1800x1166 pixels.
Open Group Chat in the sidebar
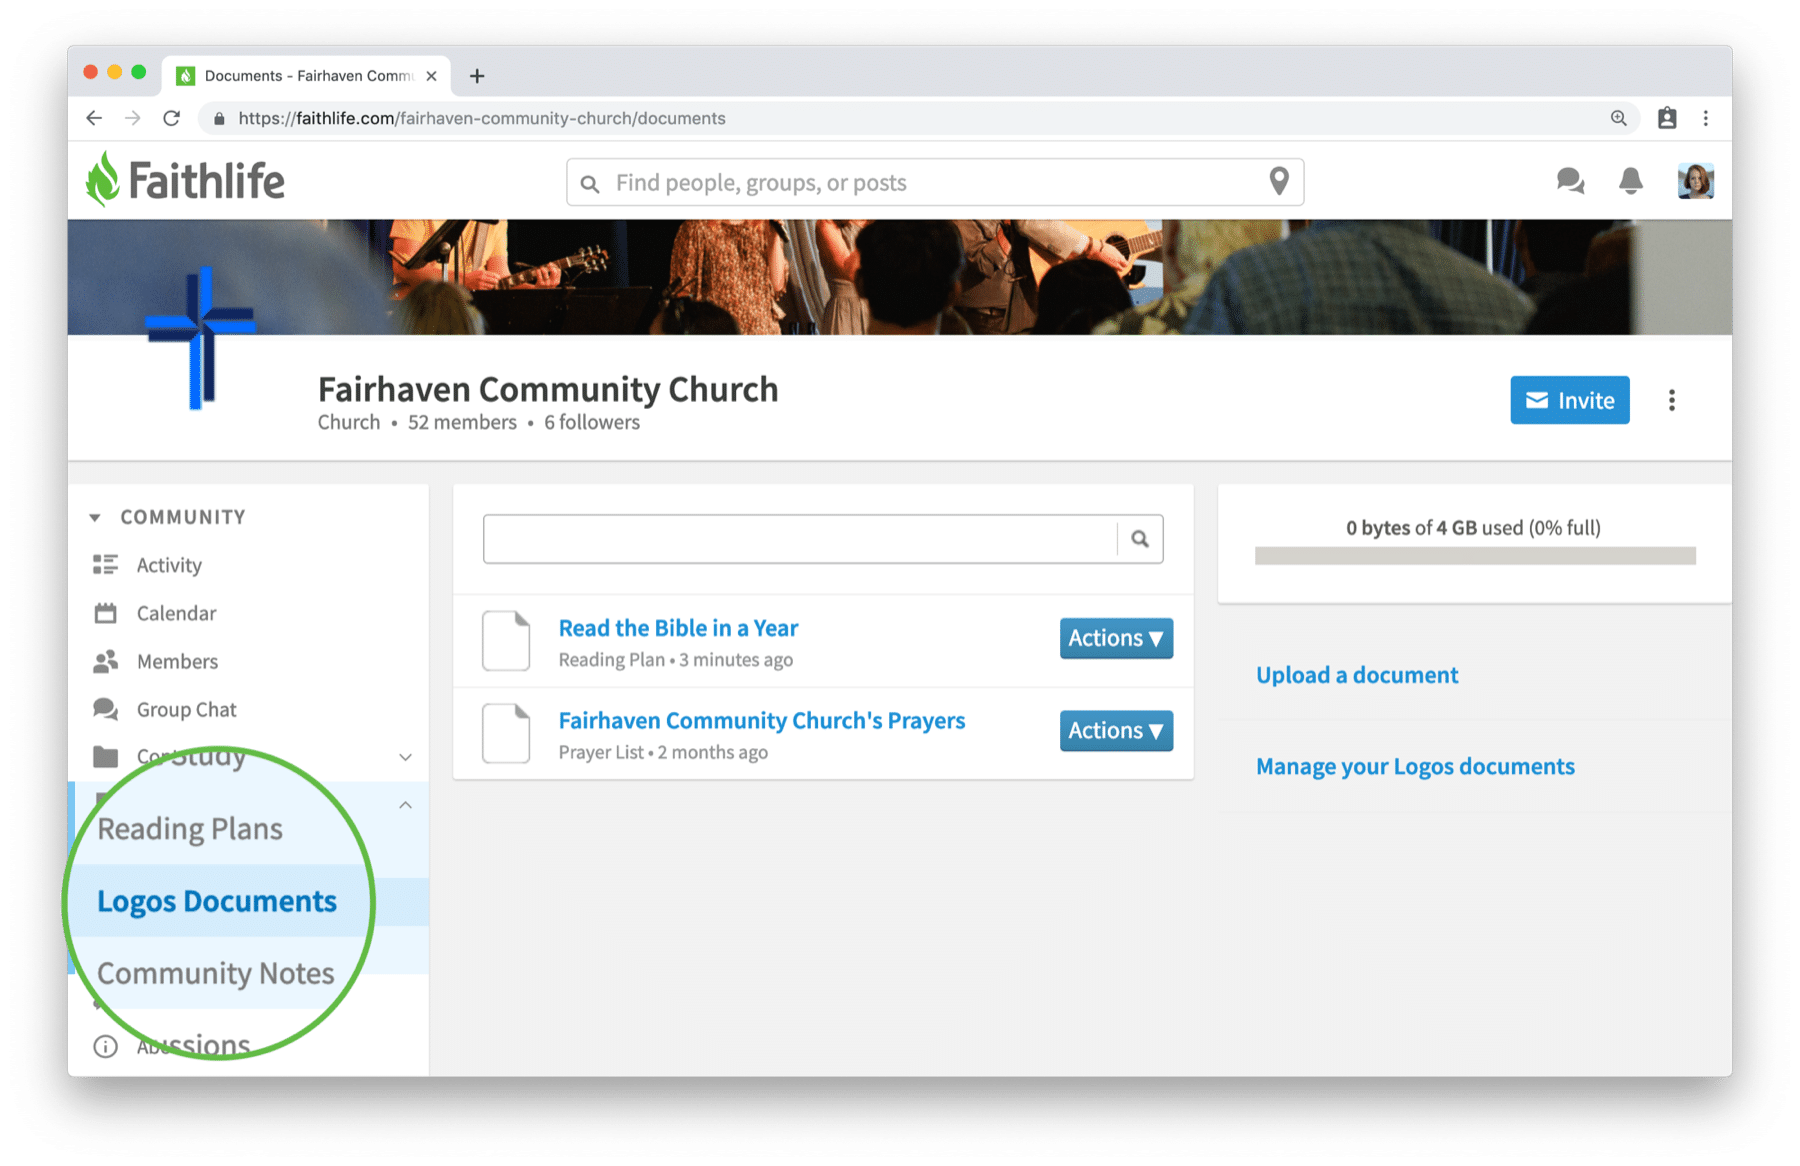pyautogui.click(x=187, y=709)
